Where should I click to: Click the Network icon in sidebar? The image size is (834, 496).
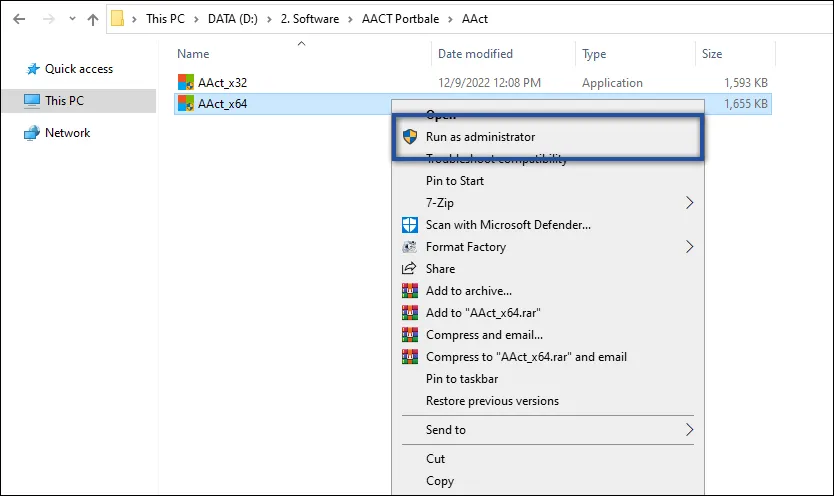click(x=32, y=133)
